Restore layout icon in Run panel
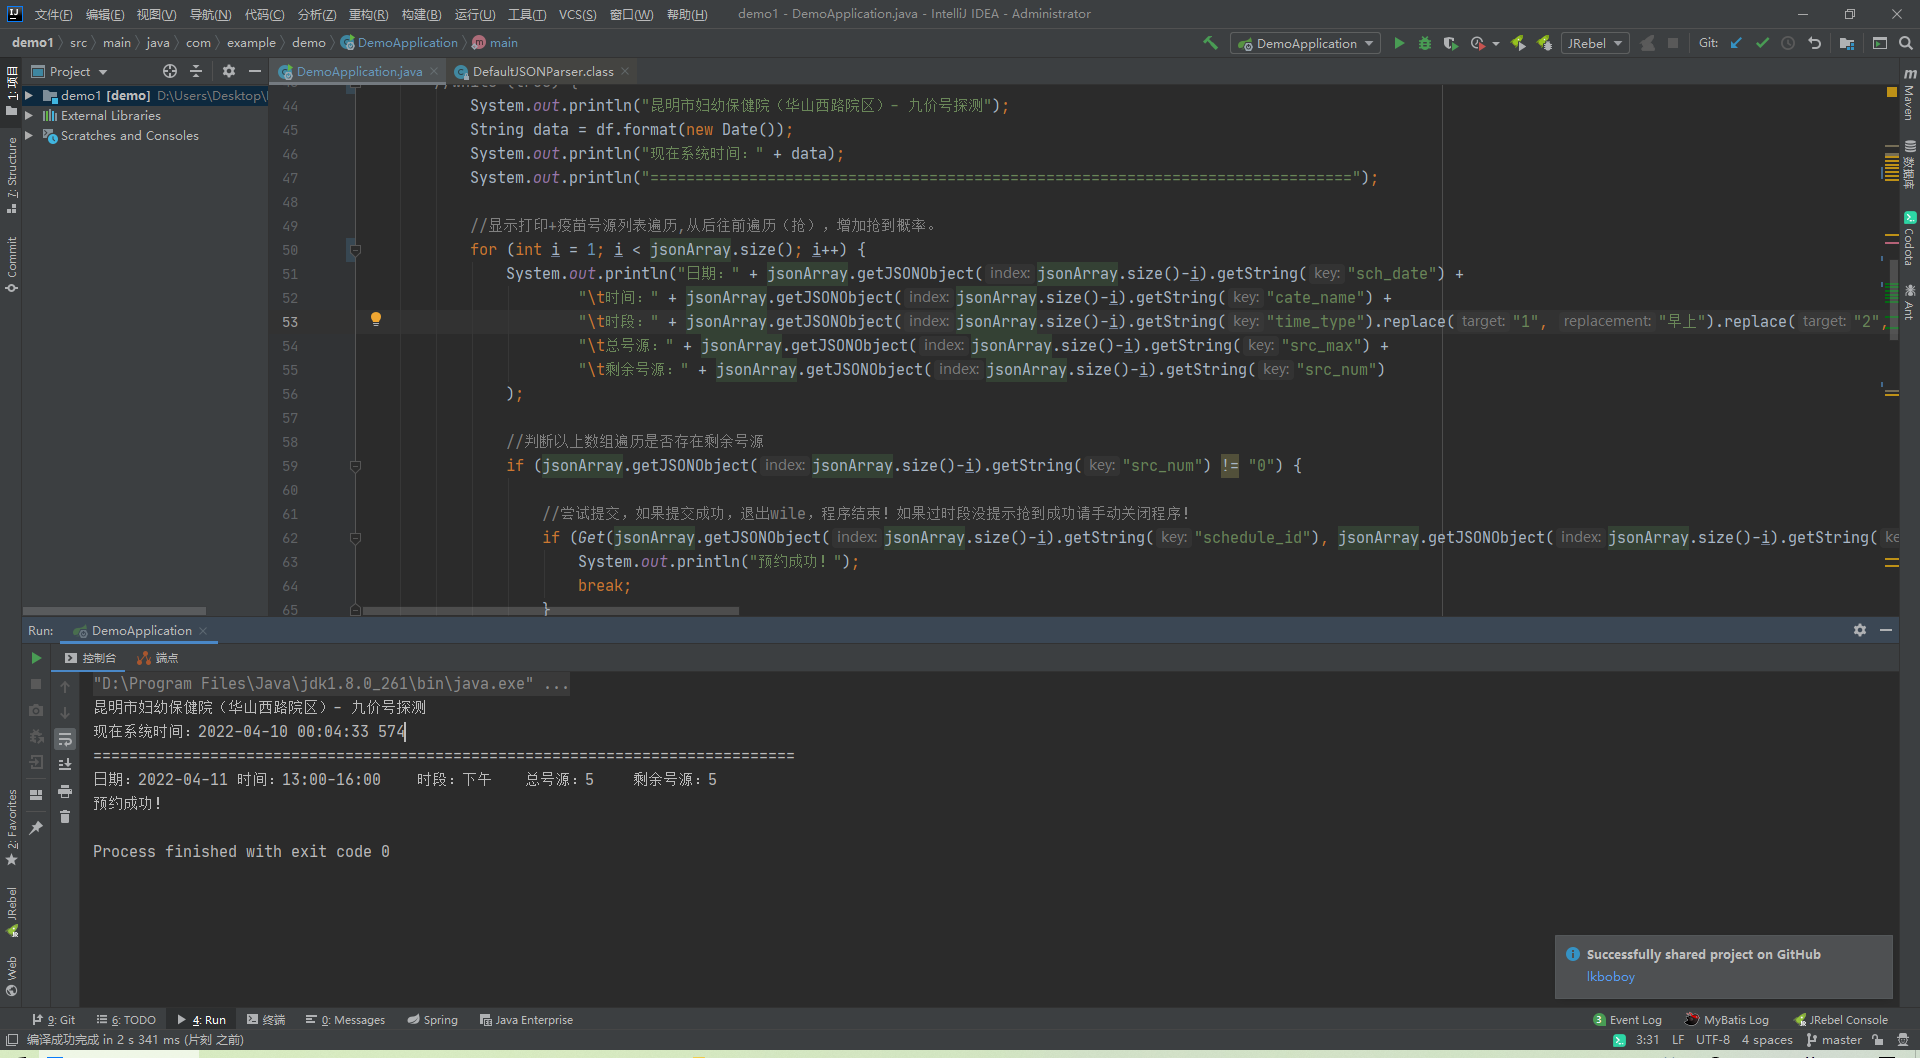This screenshot has width=1920, height=1058. click(36, 795)
